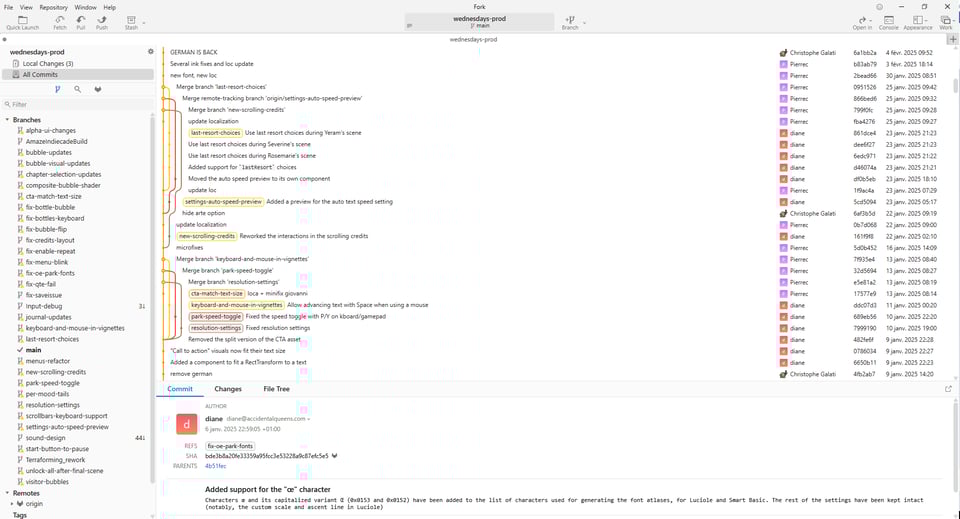The height and width of the screenshot is (519, 960).
Task: Click the parent commit link 4b51fec
Action: 216,466
